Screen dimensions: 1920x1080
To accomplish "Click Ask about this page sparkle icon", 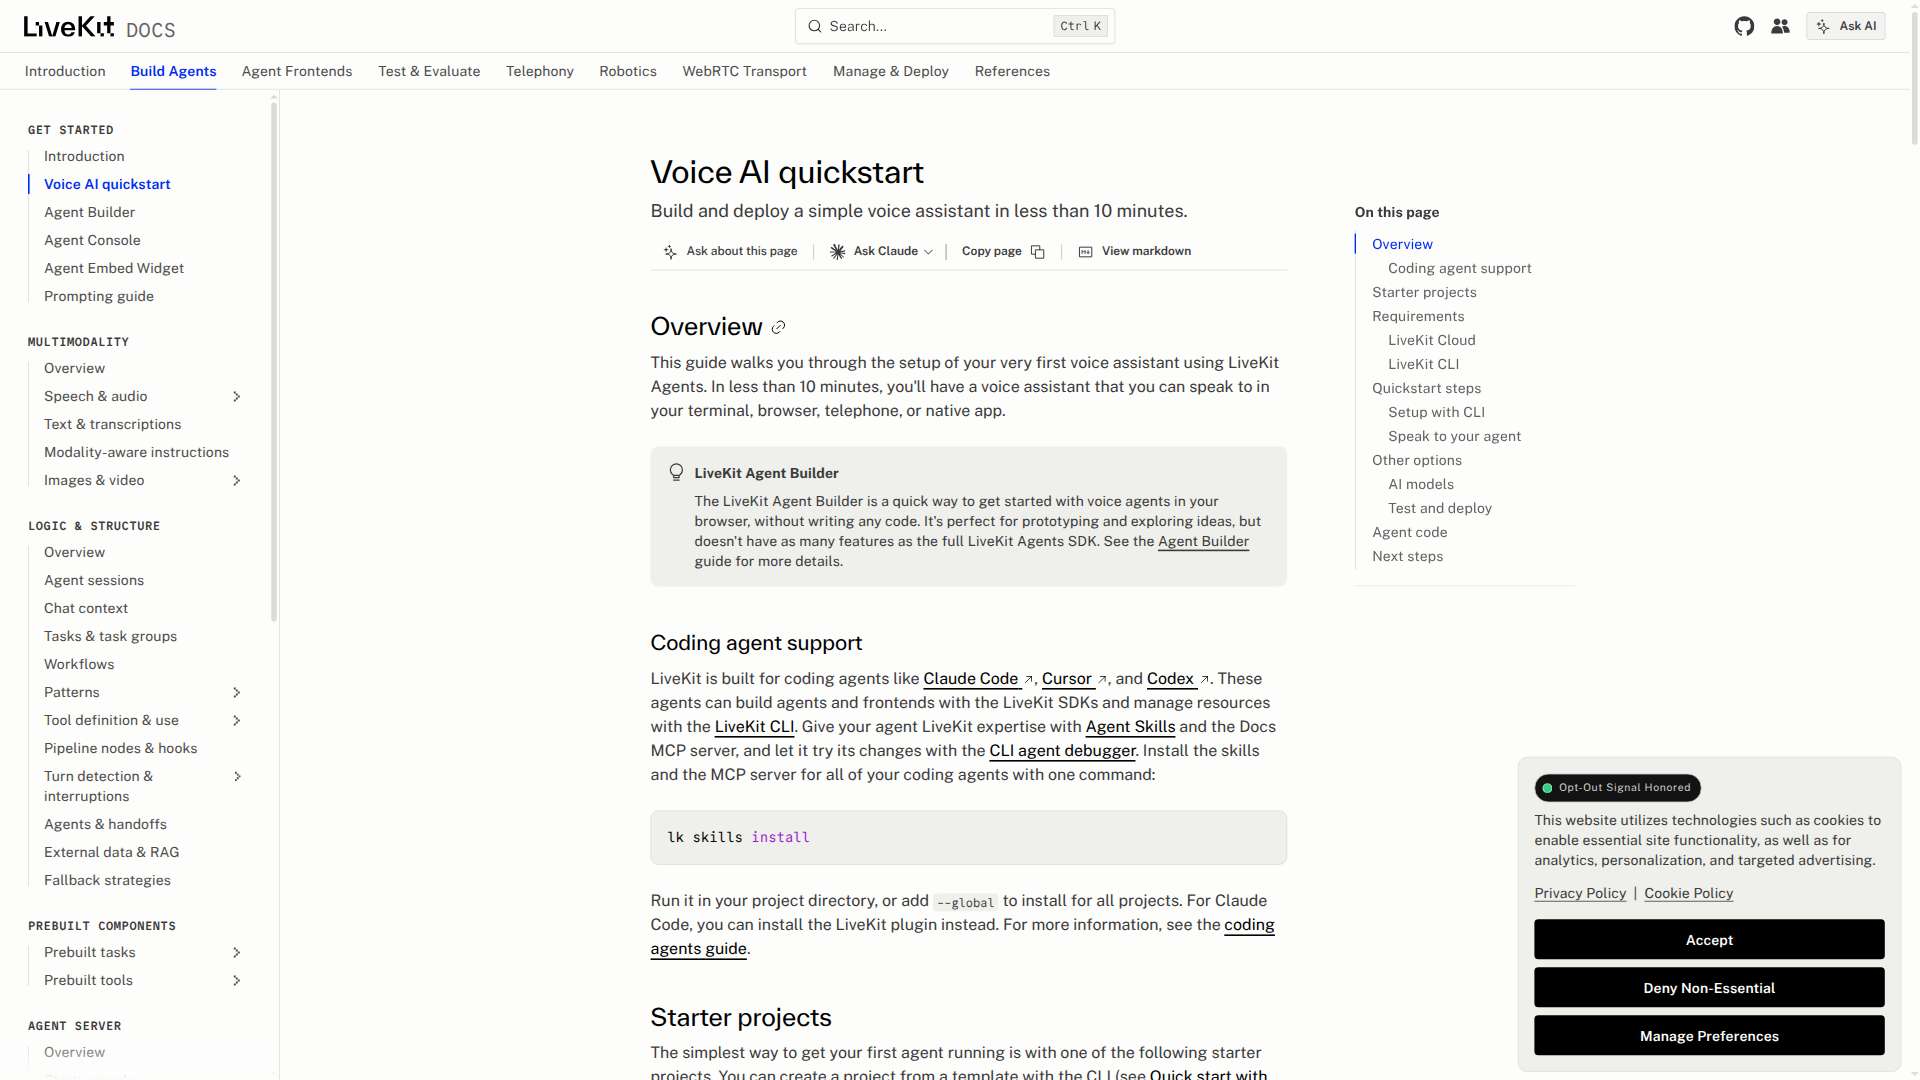I will click(x=670, y=252).
